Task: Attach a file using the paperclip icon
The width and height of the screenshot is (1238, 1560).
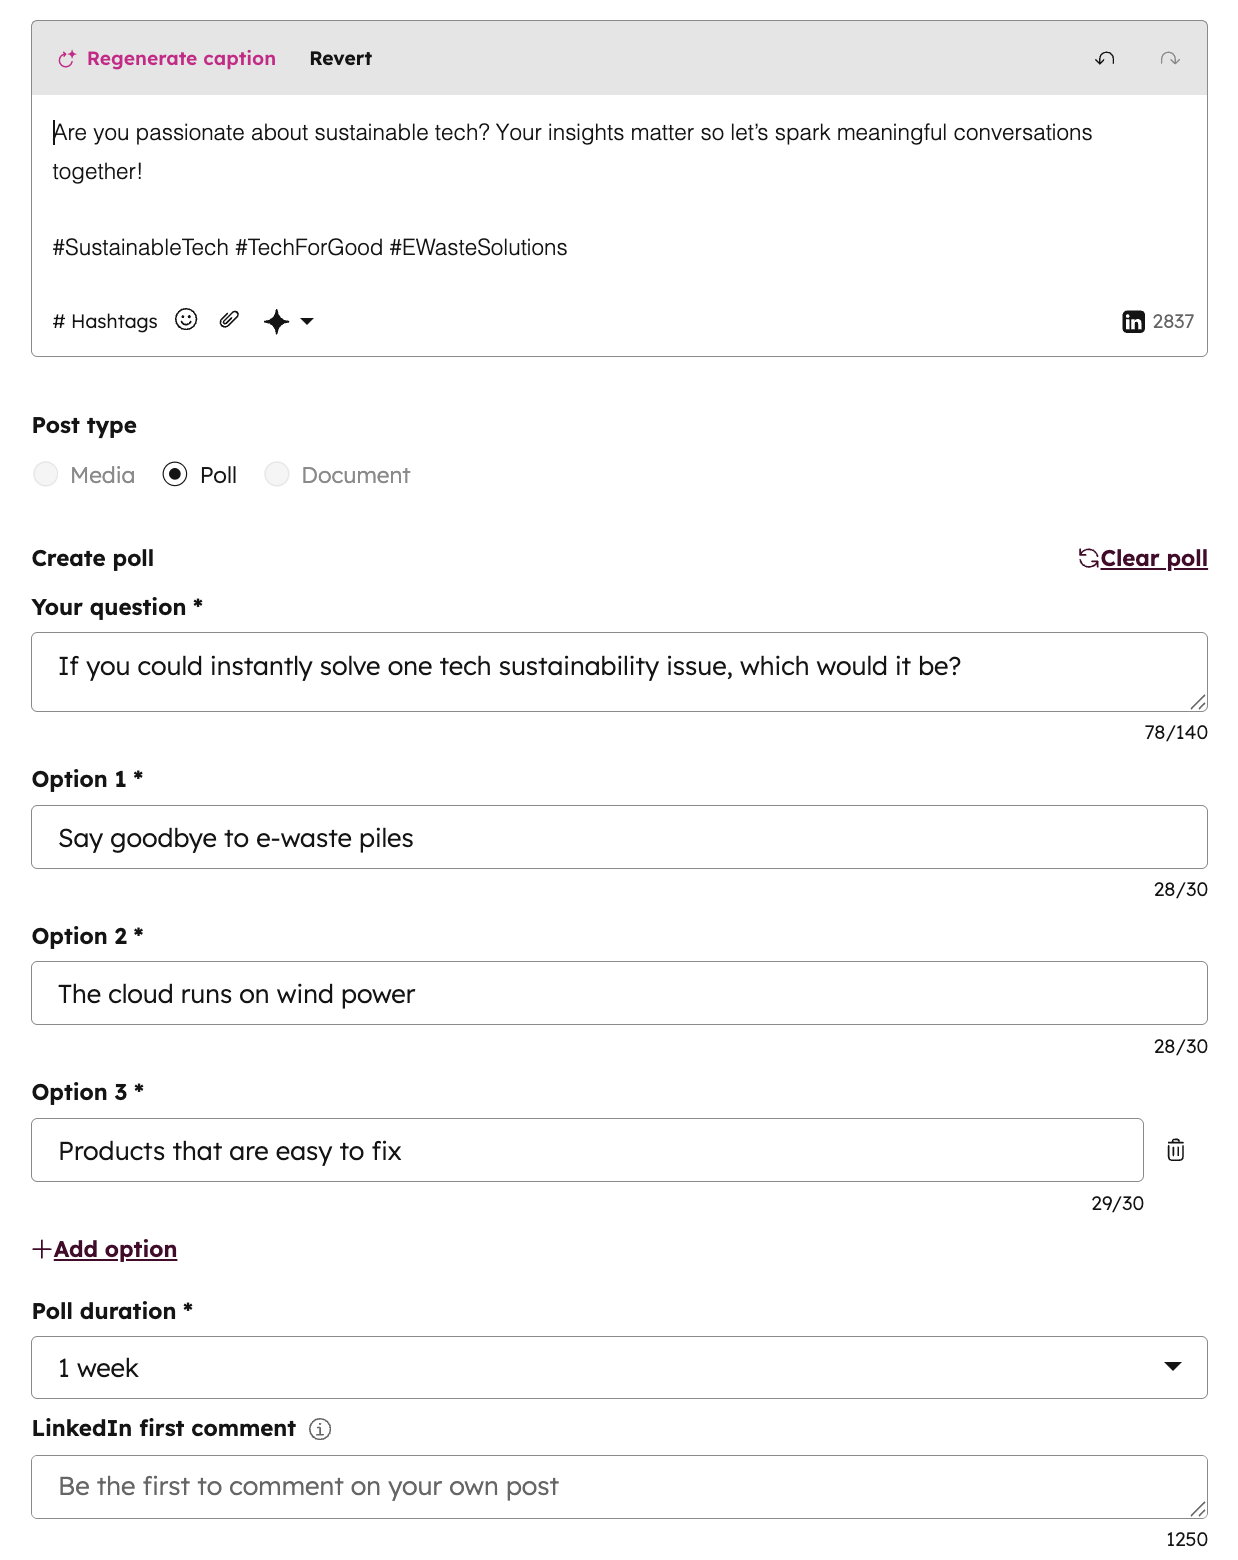Action: click(227, 320)
